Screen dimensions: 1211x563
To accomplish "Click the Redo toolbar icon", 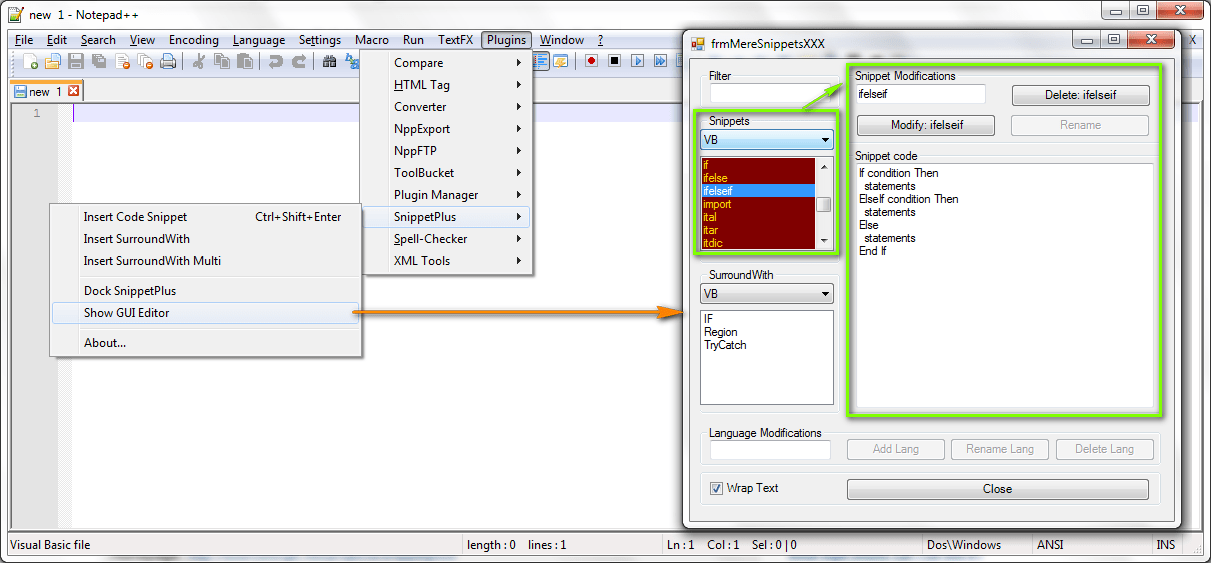I will click(298, 61).
